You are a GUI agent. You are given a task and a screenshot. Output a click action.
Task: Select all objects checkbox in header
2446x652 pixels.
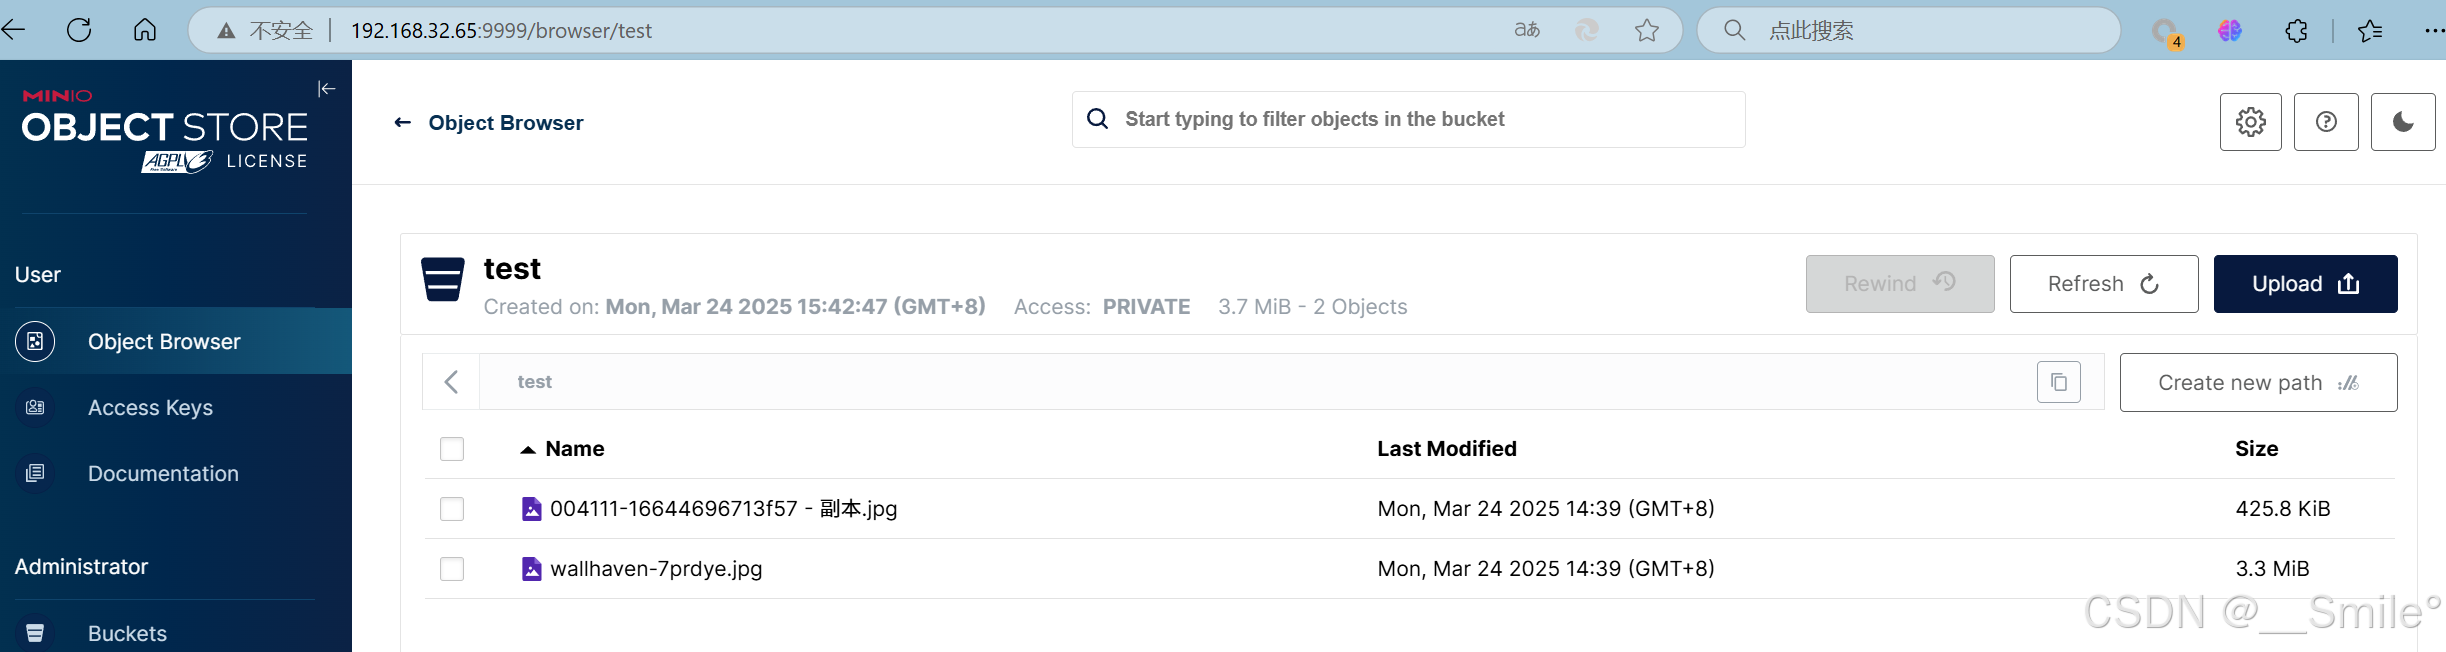coord(452,449)
